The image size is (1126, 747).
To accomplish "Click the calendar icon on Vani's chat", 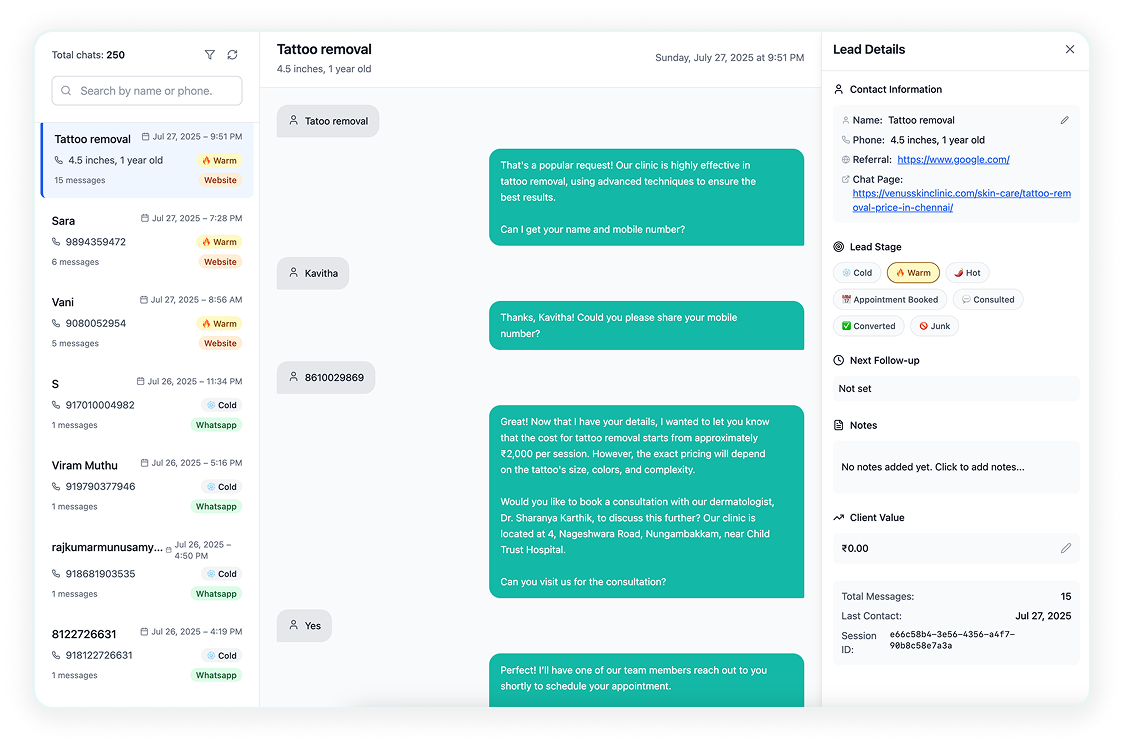I will pyautogui.click(x=144, y=300).
